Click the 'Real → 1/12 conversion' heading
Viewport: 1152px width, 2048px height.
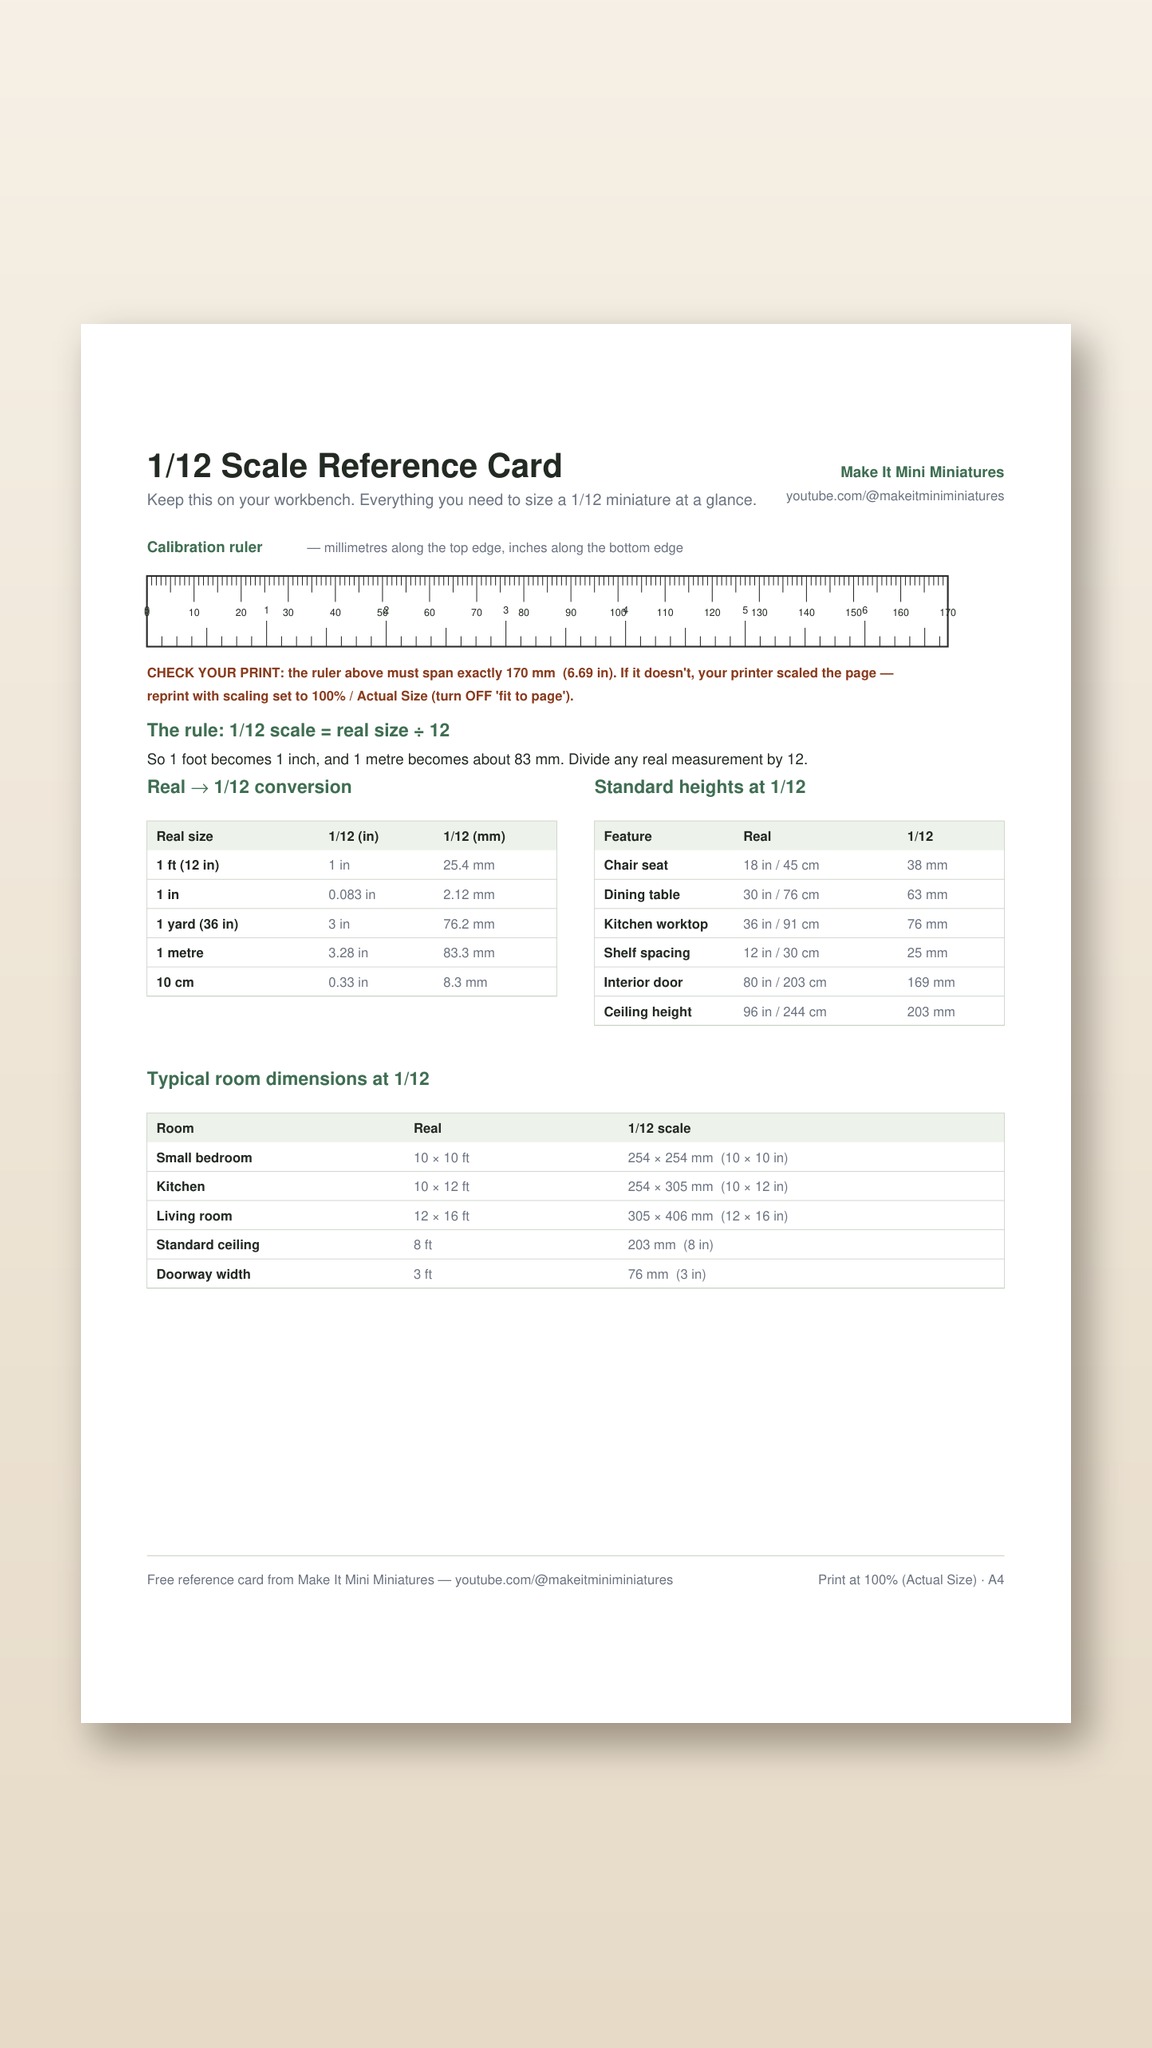click(x=249, y=787)
